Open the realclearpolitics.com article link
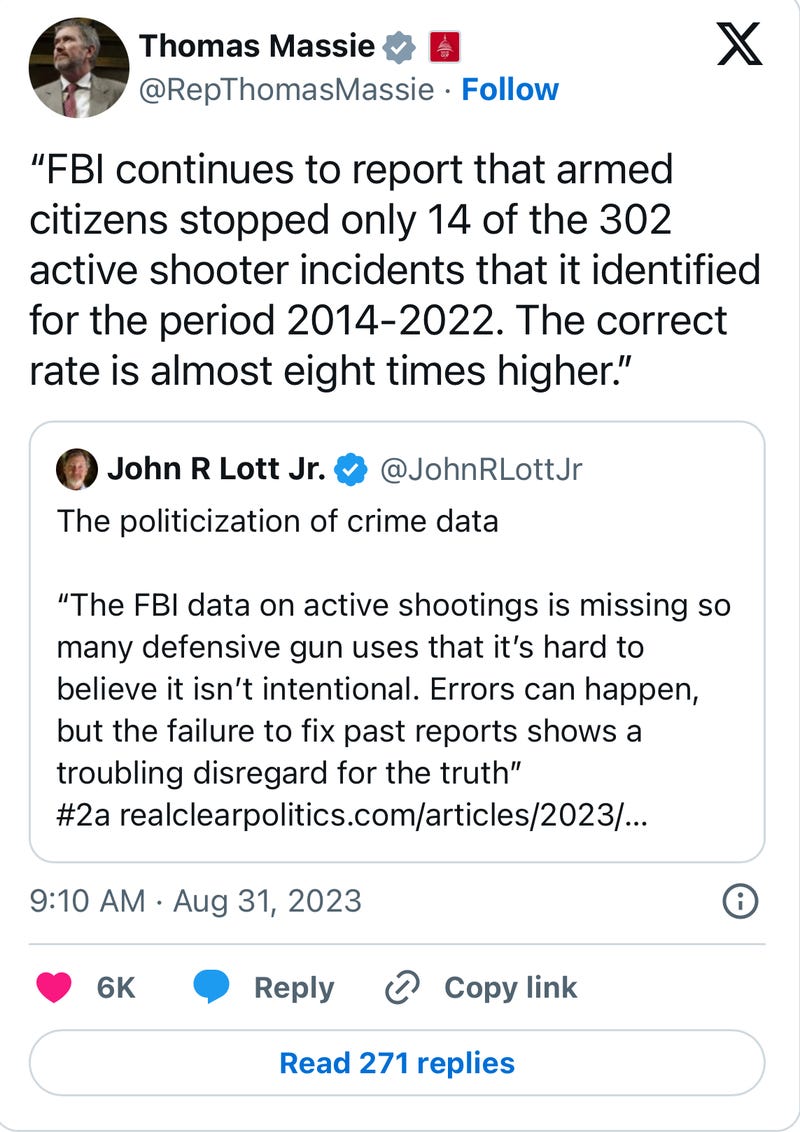This screenshot has height=1132, width=800. click(x=383, y=815)
